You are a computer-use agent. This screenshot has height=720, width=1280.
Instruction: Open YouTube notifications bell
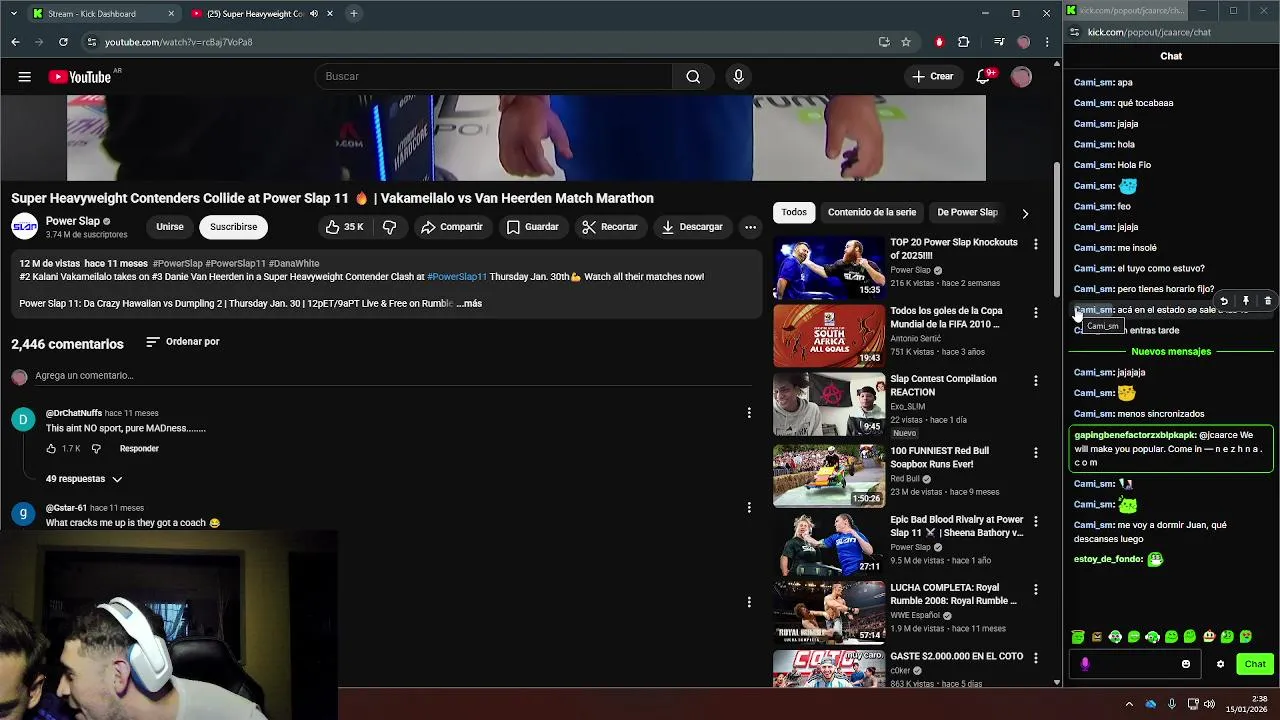(984, 77)
